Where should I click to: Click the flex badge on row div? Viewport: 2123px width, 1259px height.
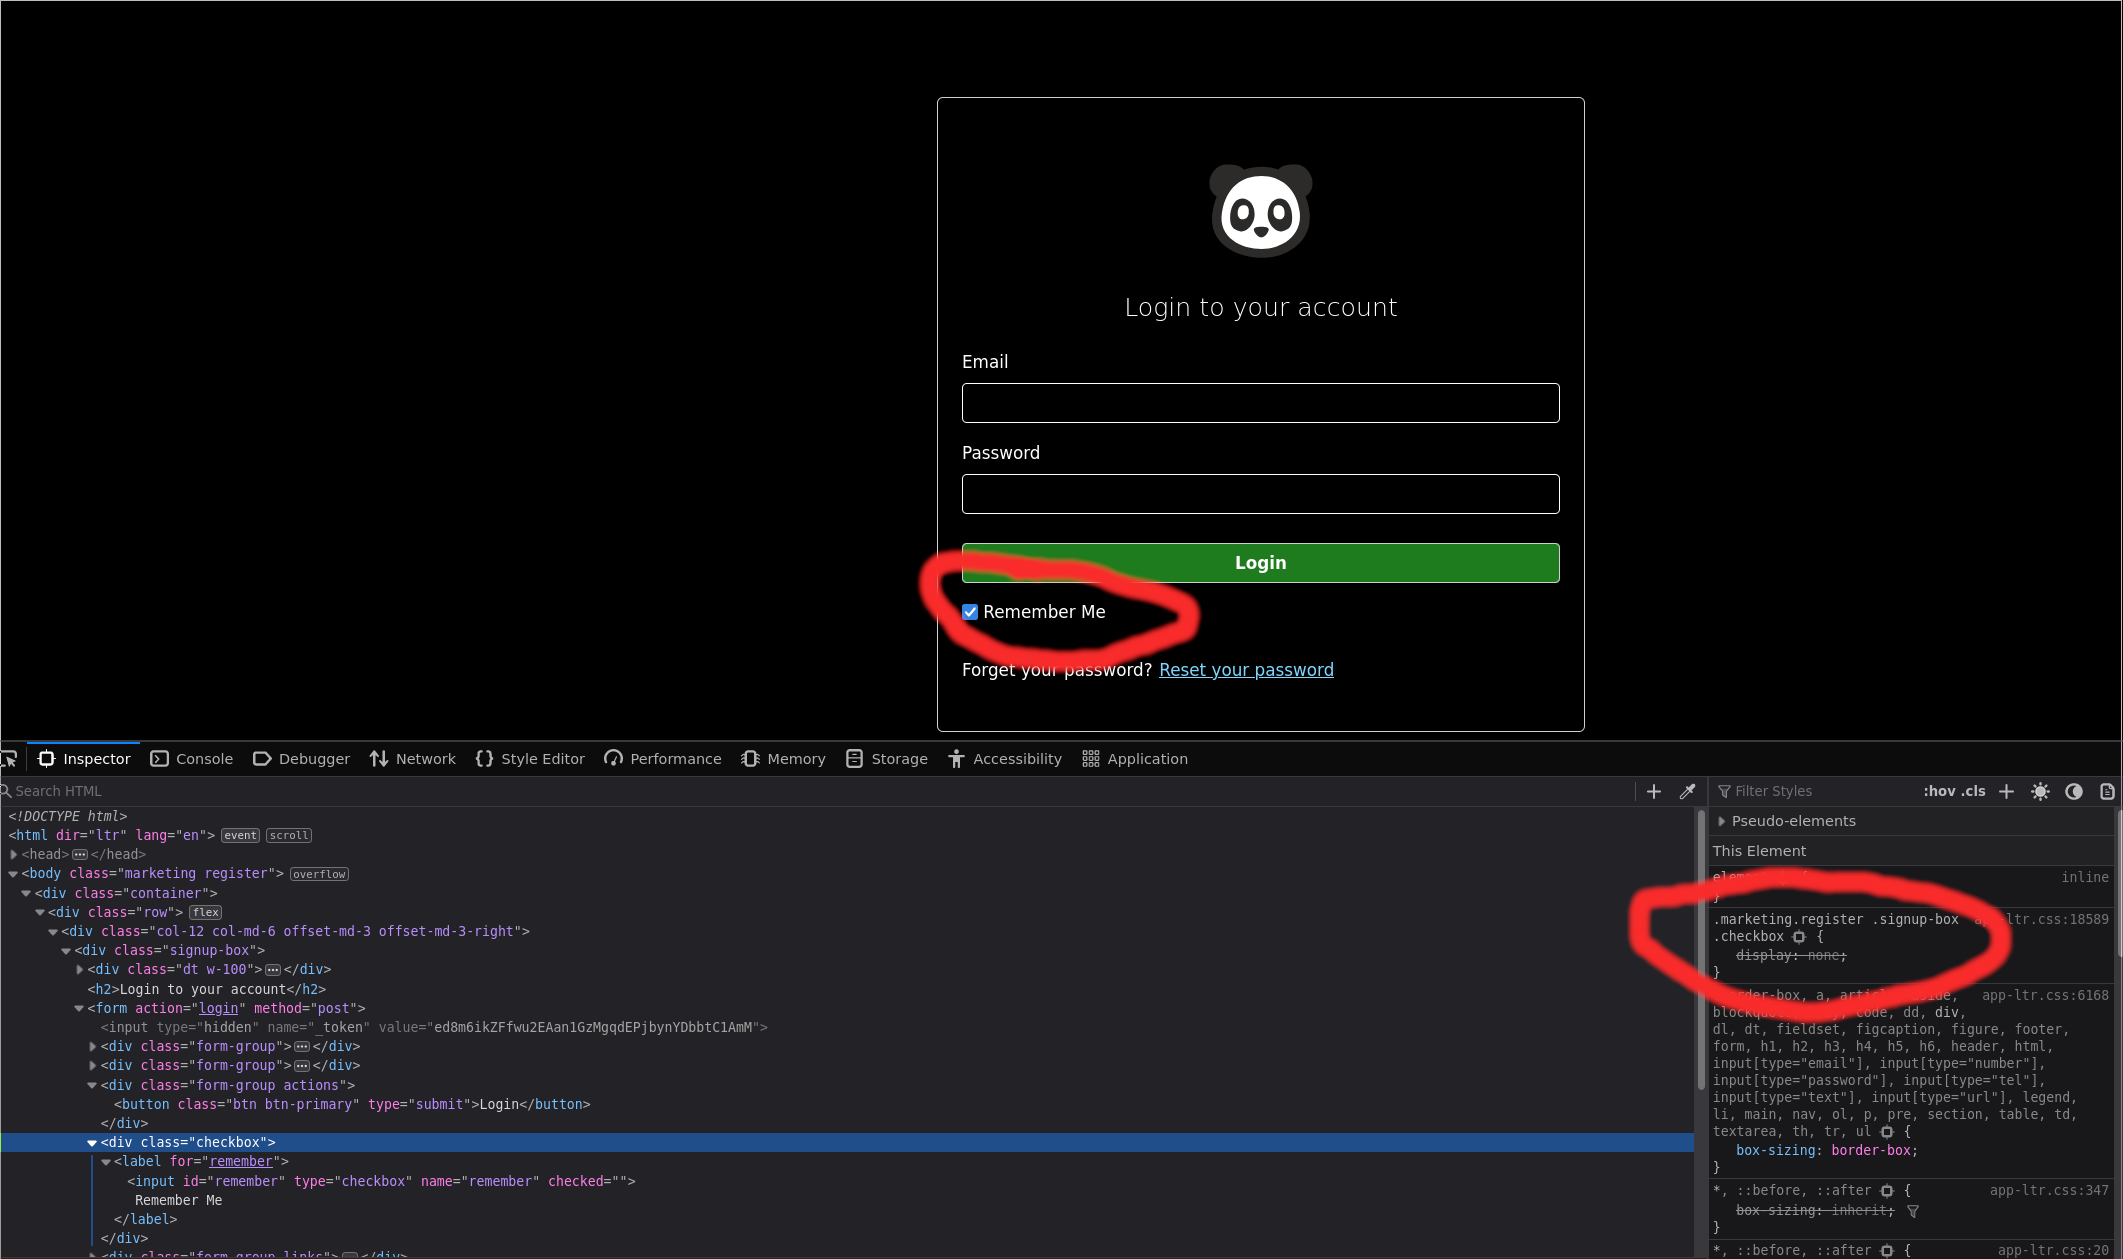pyautogui.click(x=206, y=912)
